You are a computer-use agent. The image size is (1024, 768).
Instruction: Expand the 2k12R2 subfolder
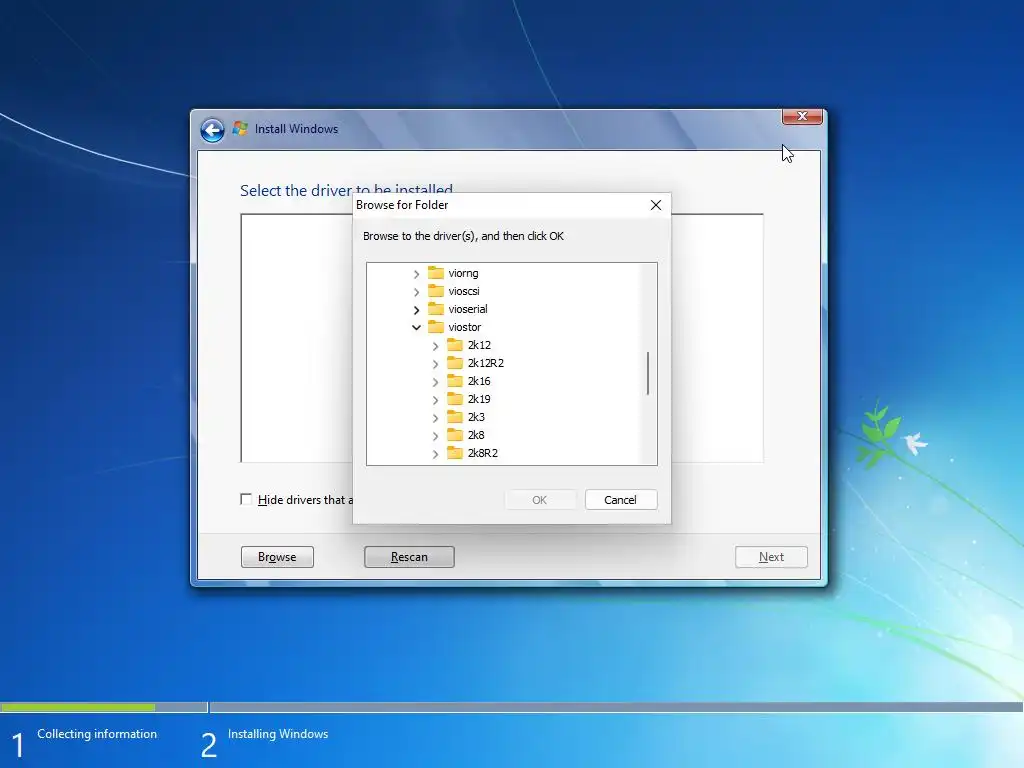[436, 364]
